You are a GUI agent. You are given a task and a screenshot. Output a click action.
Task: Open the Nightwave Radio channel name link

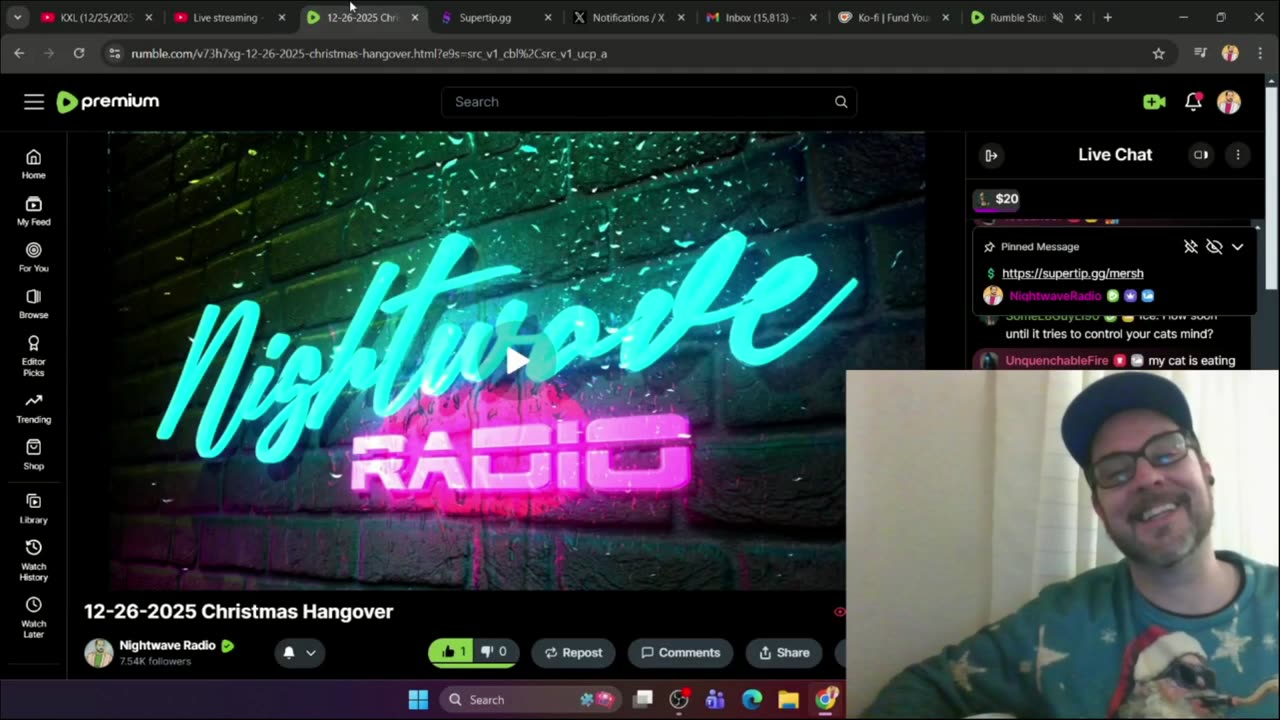point(167,645)
